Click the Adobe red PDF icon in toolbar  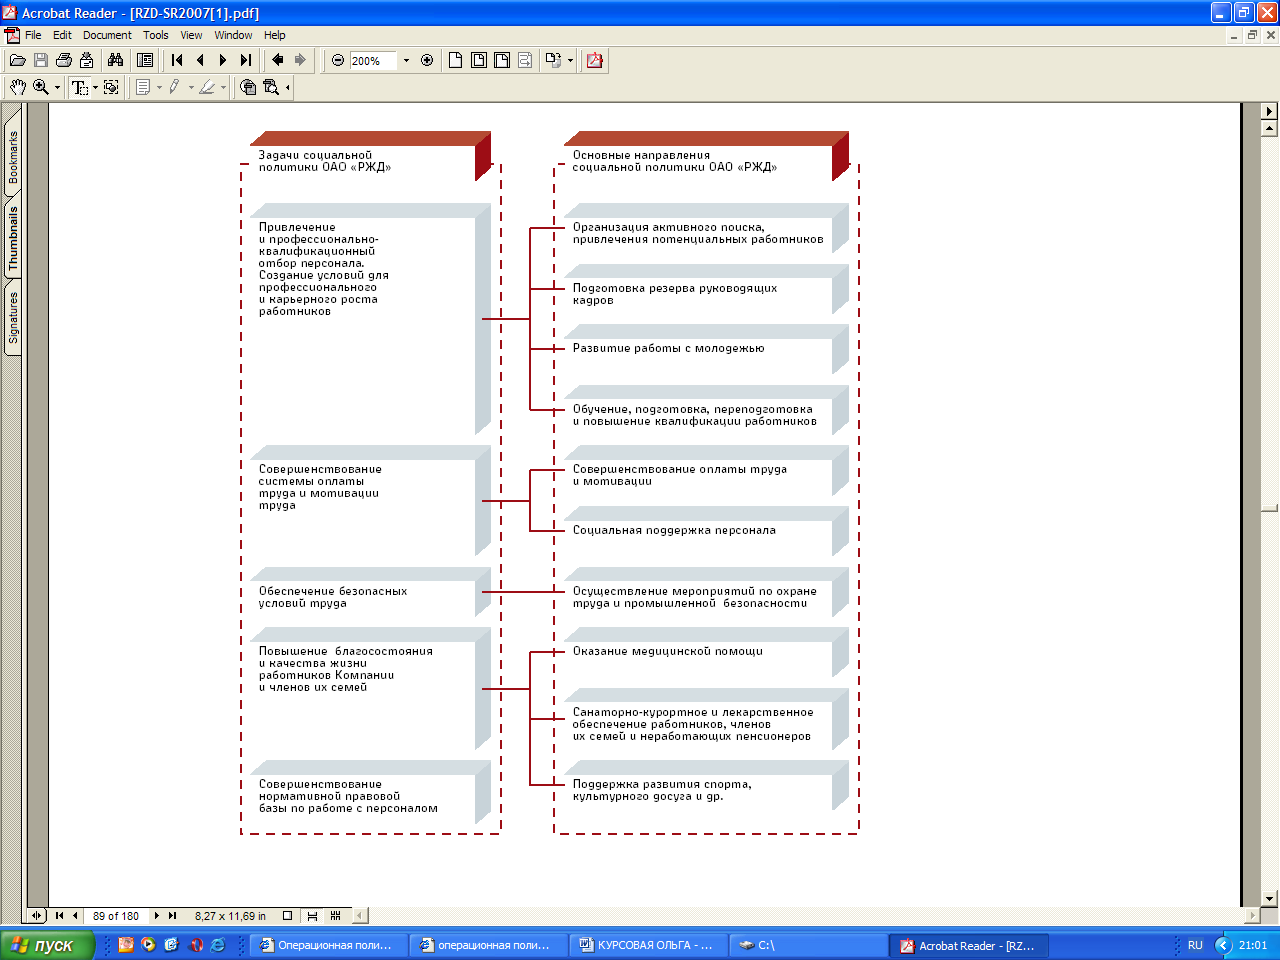click(x=595, y=61)
